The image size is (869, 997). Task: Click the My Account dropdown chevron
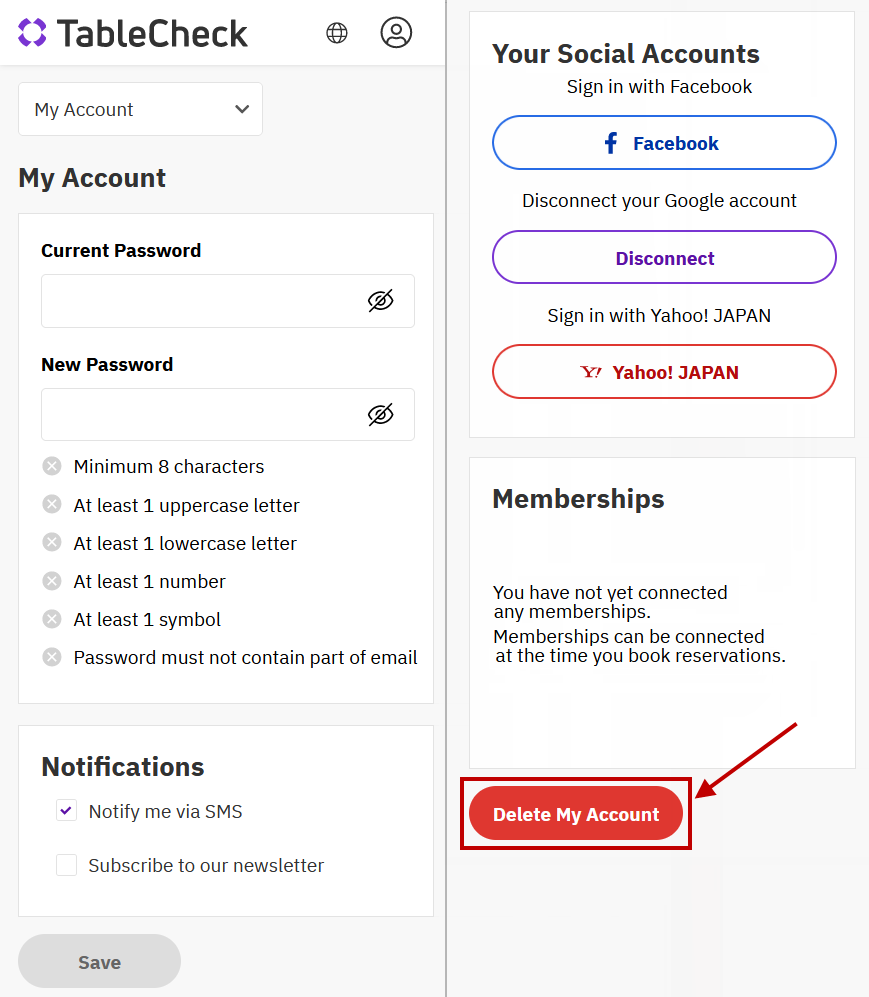[x=242, y=109]
